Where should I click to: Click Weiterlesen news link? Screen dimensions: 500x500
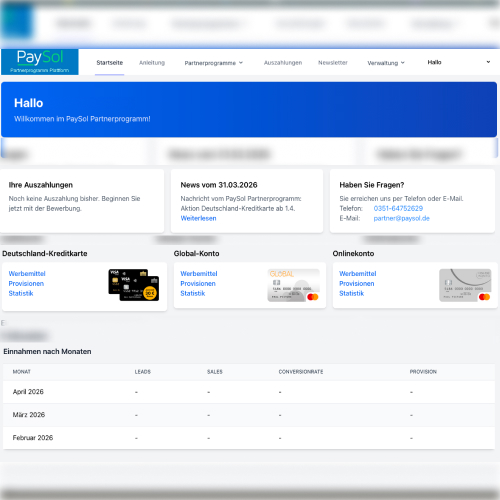click(x=198, y=218)
